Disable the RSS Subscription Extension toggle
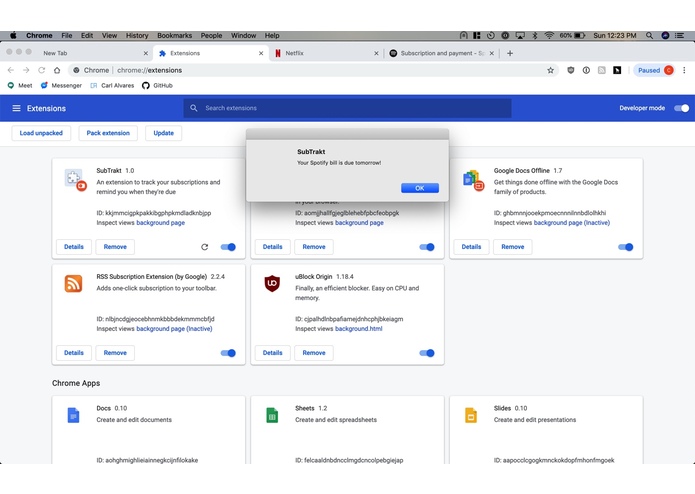The height and width of the screenshot is (494, 695). tap(228, 353)
